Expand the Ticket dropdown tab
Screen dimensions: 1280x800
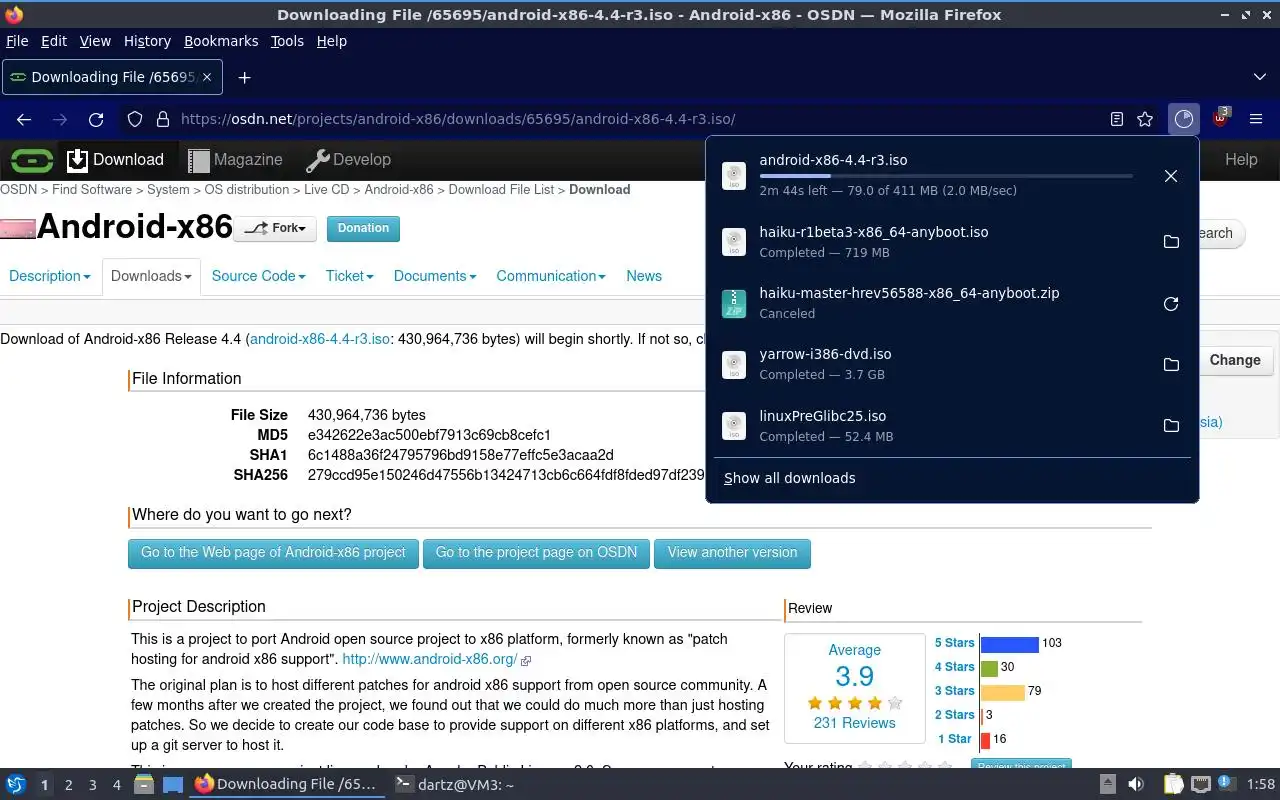point(349,276)
